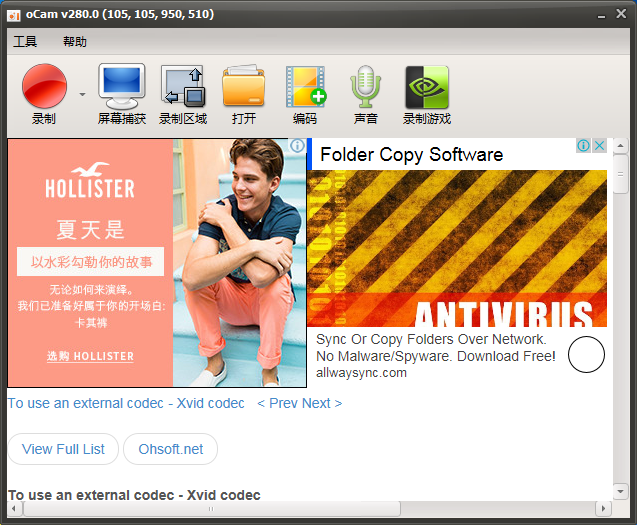Select the Screen Capture monitor icon
This screenshot has width=637, height=525.
click(122, 86)
